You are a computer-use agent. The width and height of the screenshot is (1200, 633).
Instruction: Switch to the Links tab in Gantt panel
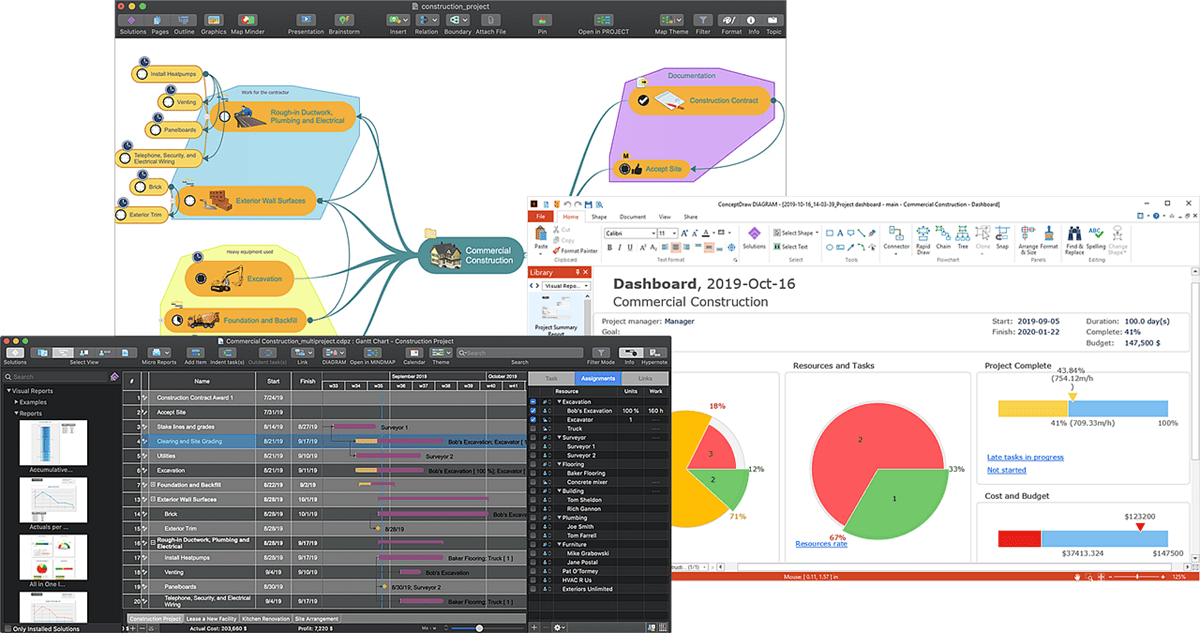(645, 378)
